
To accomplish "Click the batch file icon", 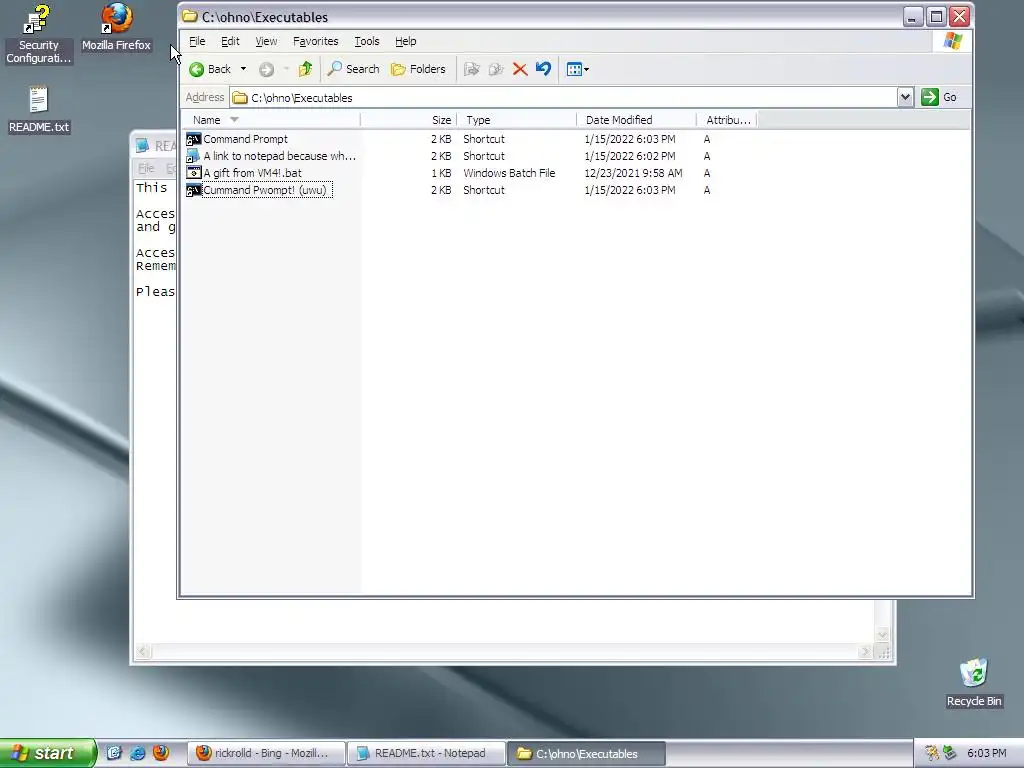I will (x=193, y=173).
